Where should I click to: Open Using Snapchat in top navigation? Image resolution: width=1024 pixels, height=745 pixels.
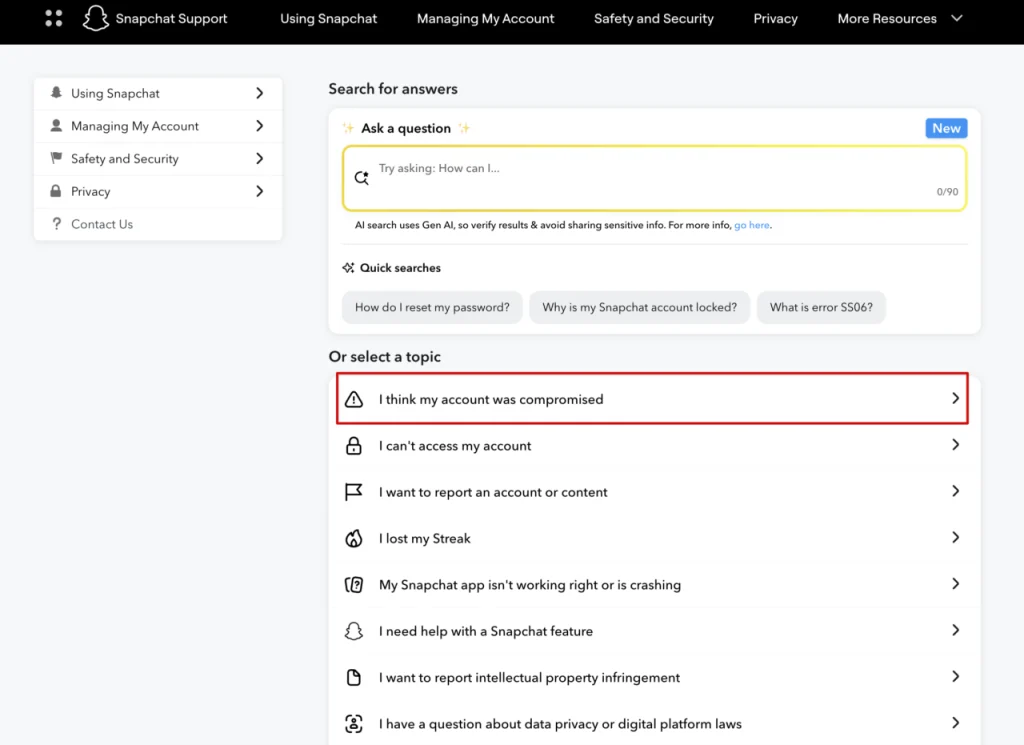tap(328, 19)
